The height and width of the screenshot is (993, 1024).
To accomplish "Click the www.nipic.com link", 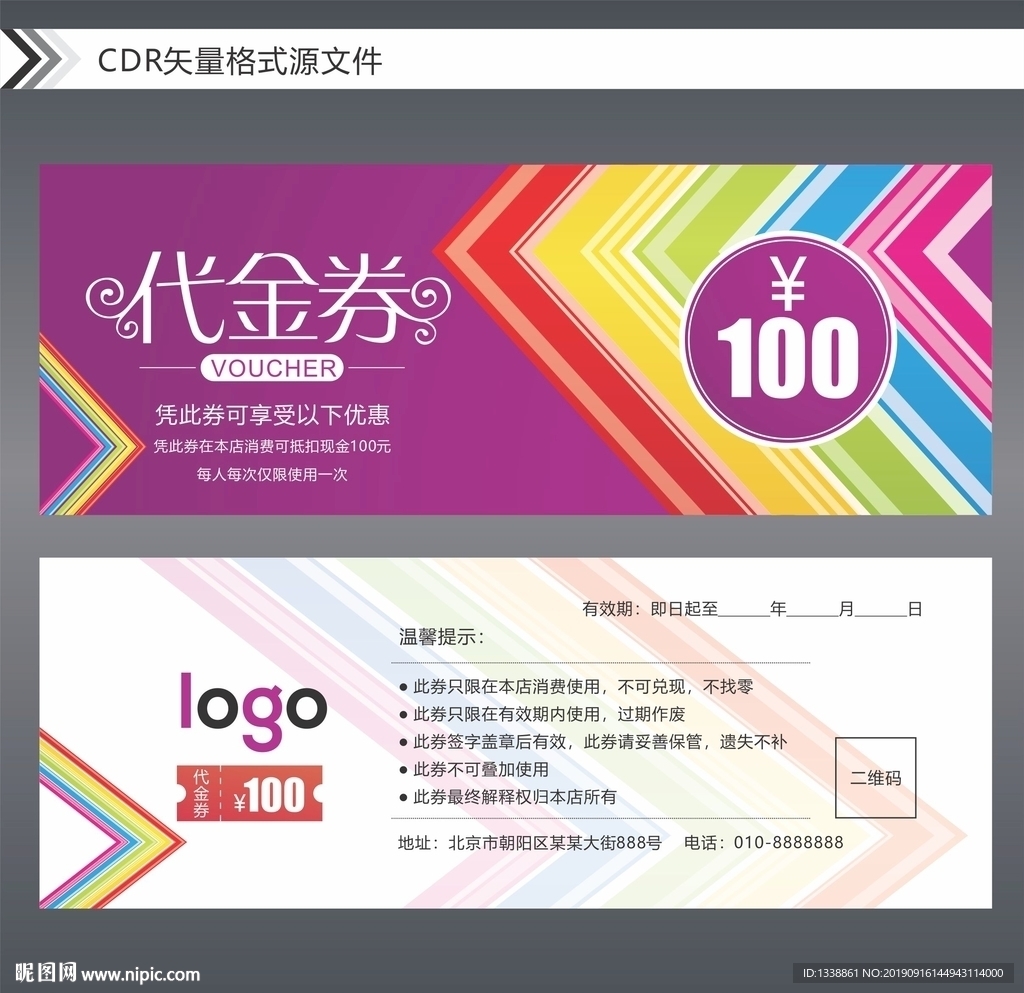I will point(141,975).
